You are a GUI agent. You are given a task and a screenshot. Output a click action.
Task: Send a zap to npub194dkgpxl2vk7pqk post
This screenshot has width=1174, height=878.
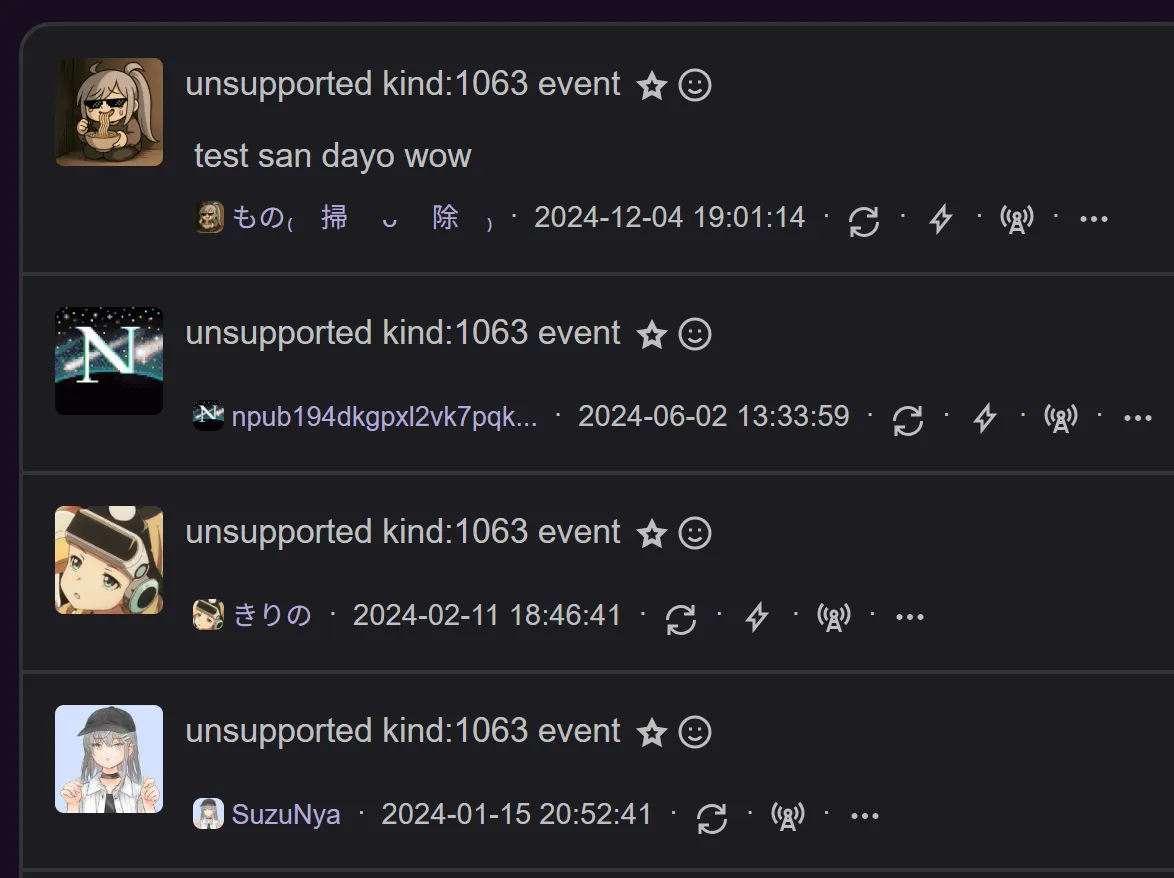pyautogui.click(x=985, y=418)
